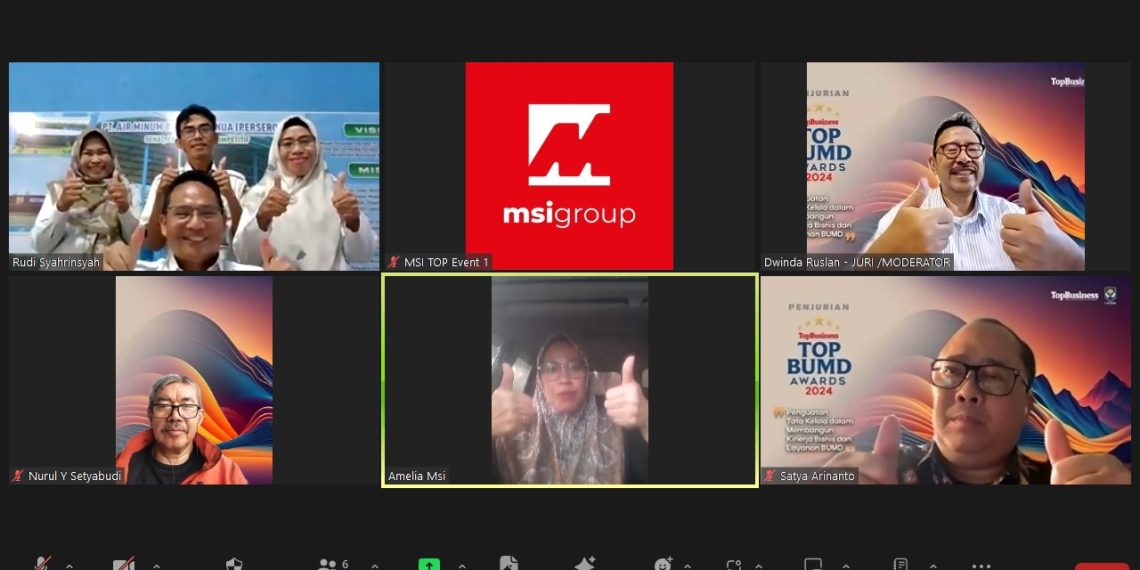Open the Apps icon in toolbar
This screenshot has width=1140, height=570.
point(734,565)
